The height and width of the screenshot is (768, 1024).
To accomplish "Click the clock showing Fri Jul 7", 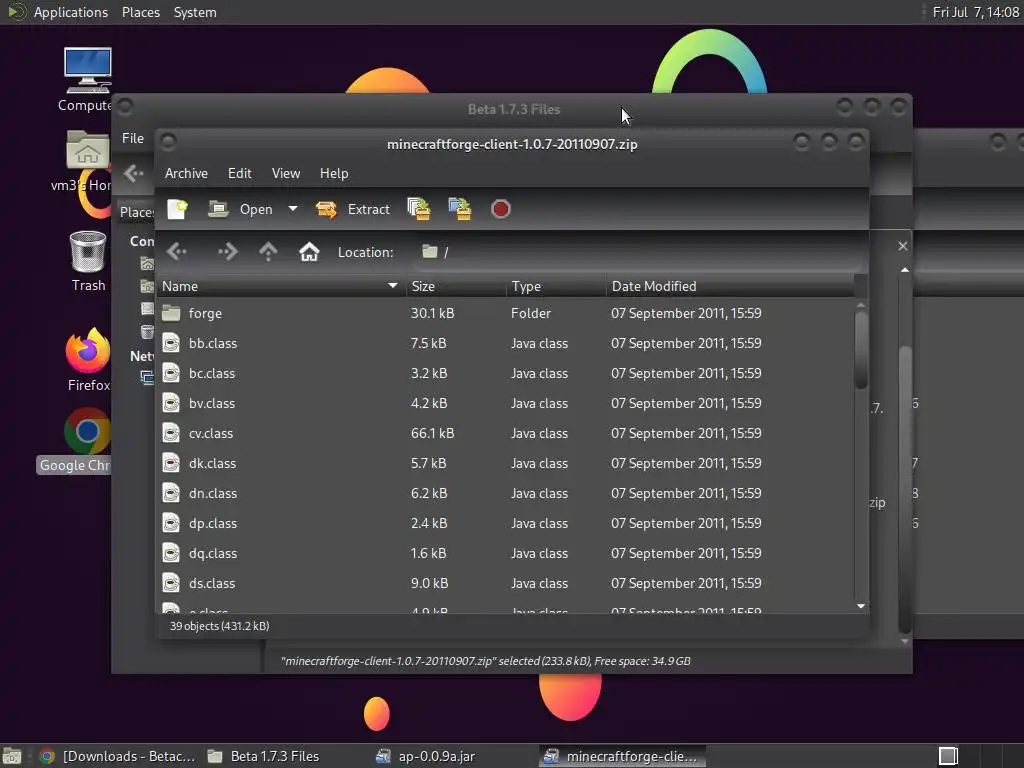I will point(976,12).
